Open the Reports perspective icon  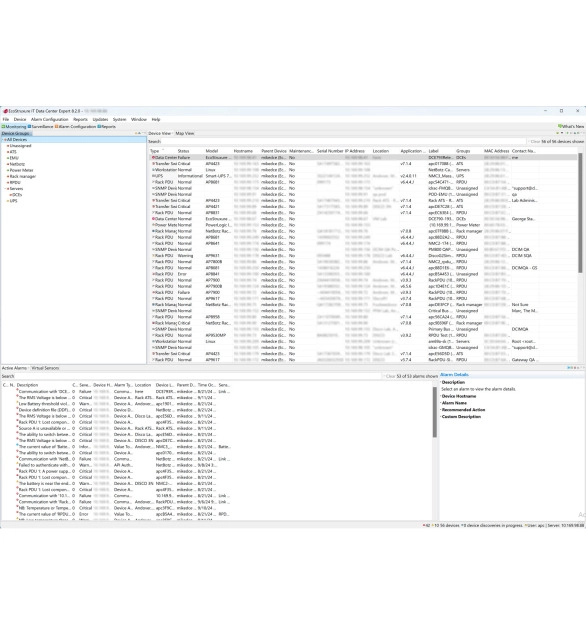[x=99, y=127]
